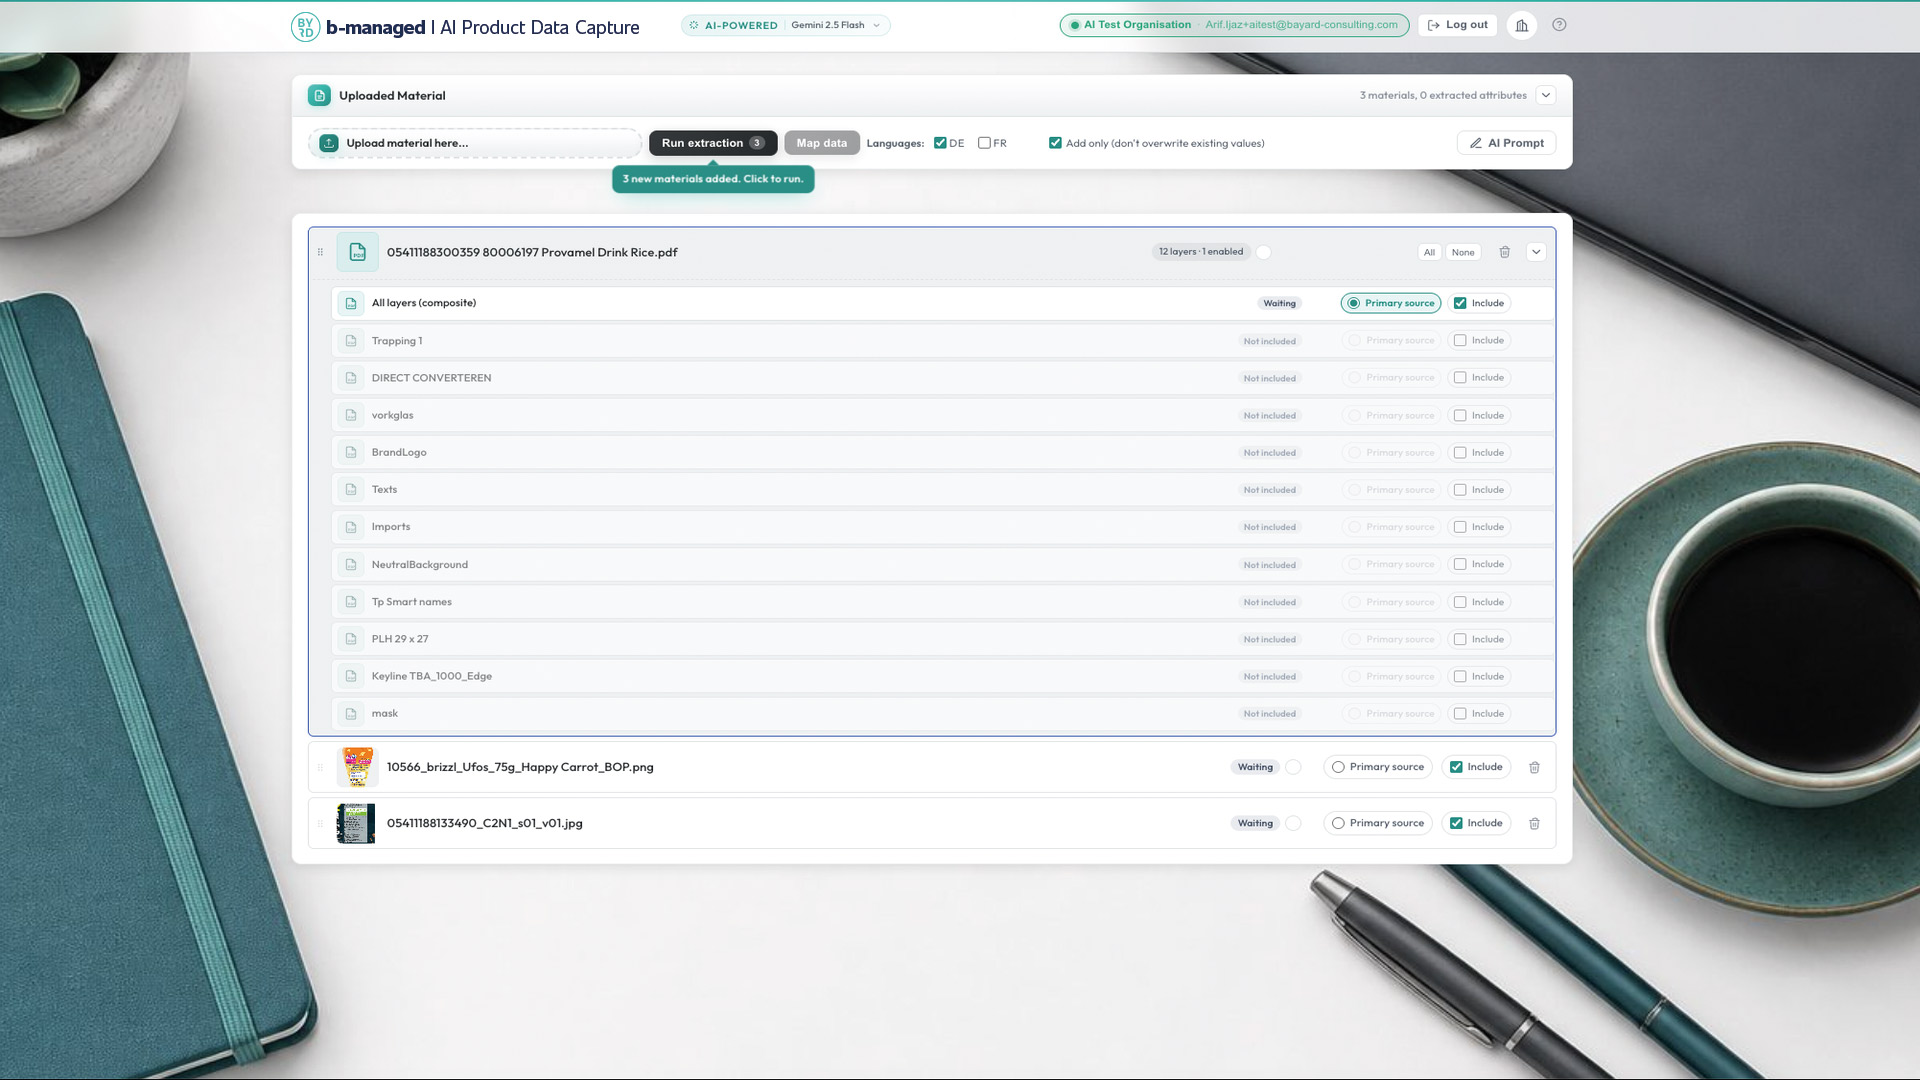Viewport: 1920px width, 1080px height.
Task: Select All layers button for the PDF
Action: [1429, 252]
